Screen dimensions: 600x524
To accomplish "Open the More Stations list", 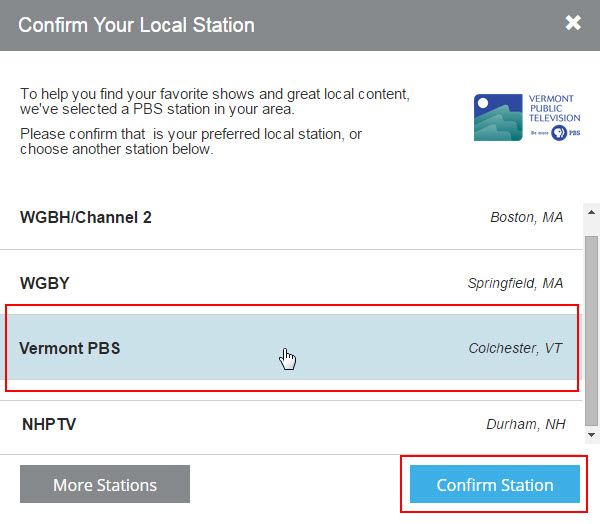I will 105,484.
